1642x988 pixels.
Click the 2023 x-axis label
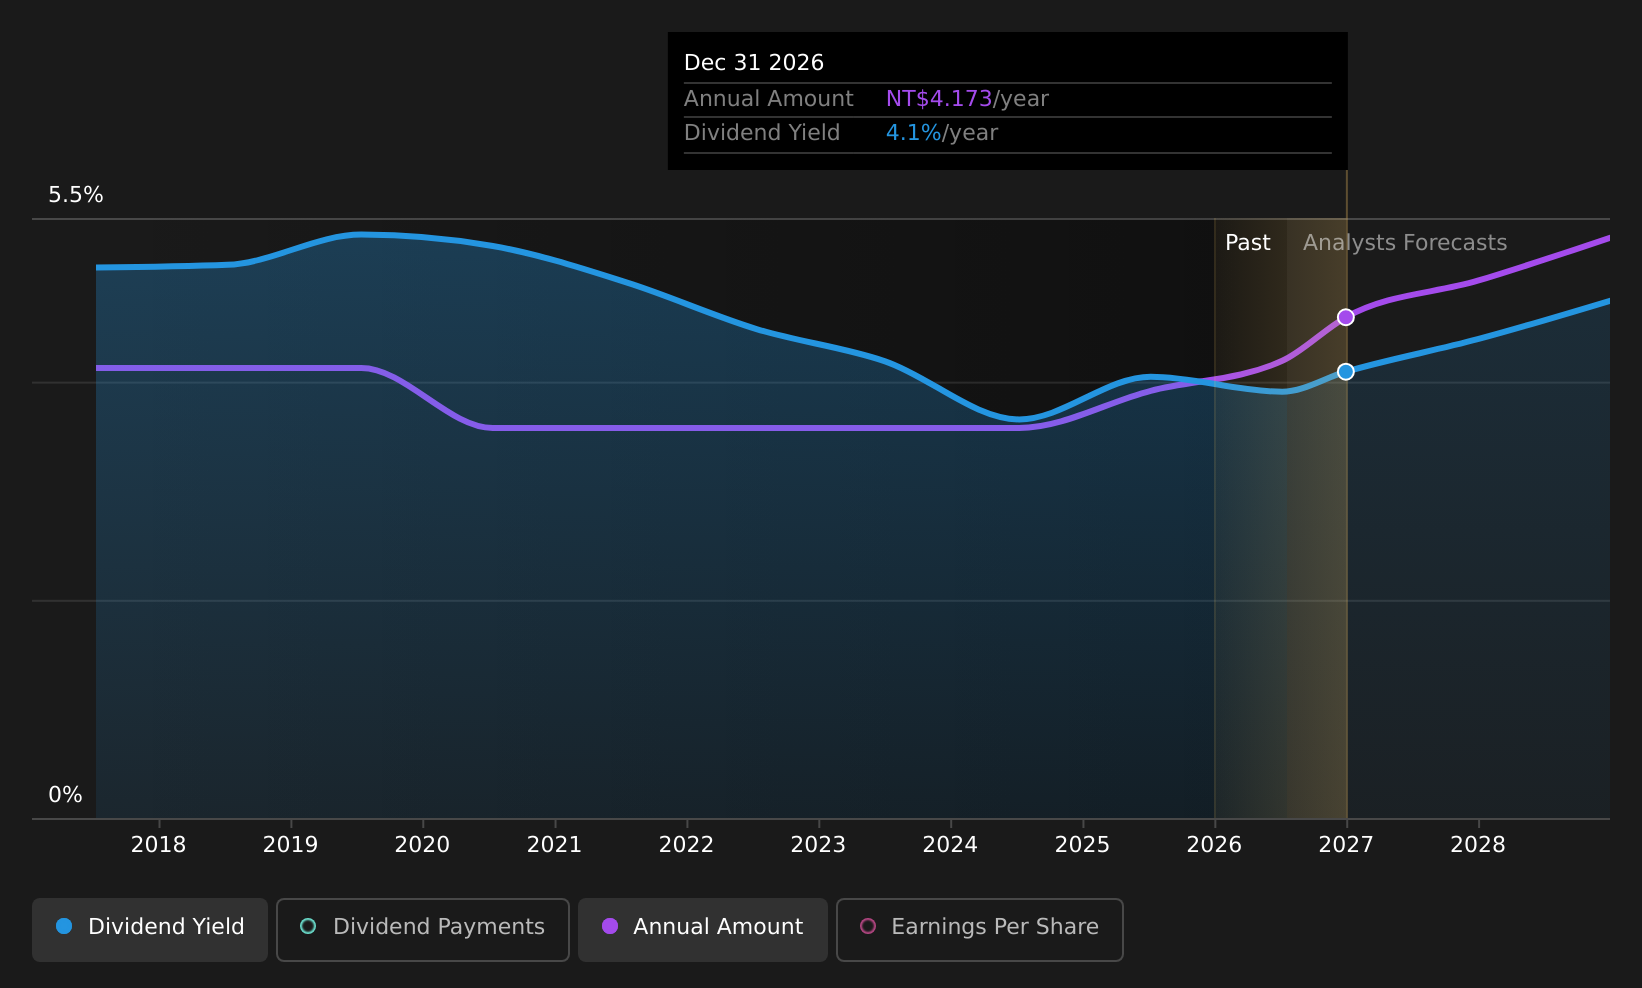click(x=818, y=845)
